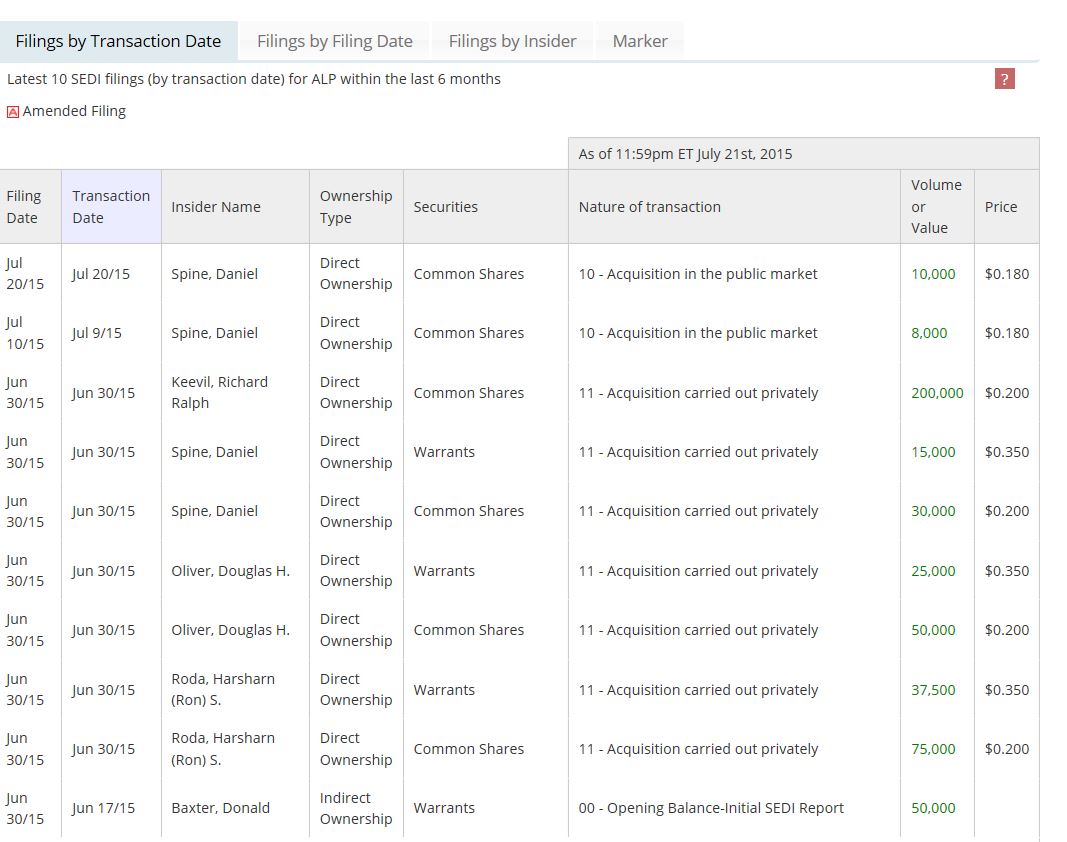Click the Insider Name column header
Viewport: 1067px width, 842px height.
pyautogui.click(x=215, y=207)
